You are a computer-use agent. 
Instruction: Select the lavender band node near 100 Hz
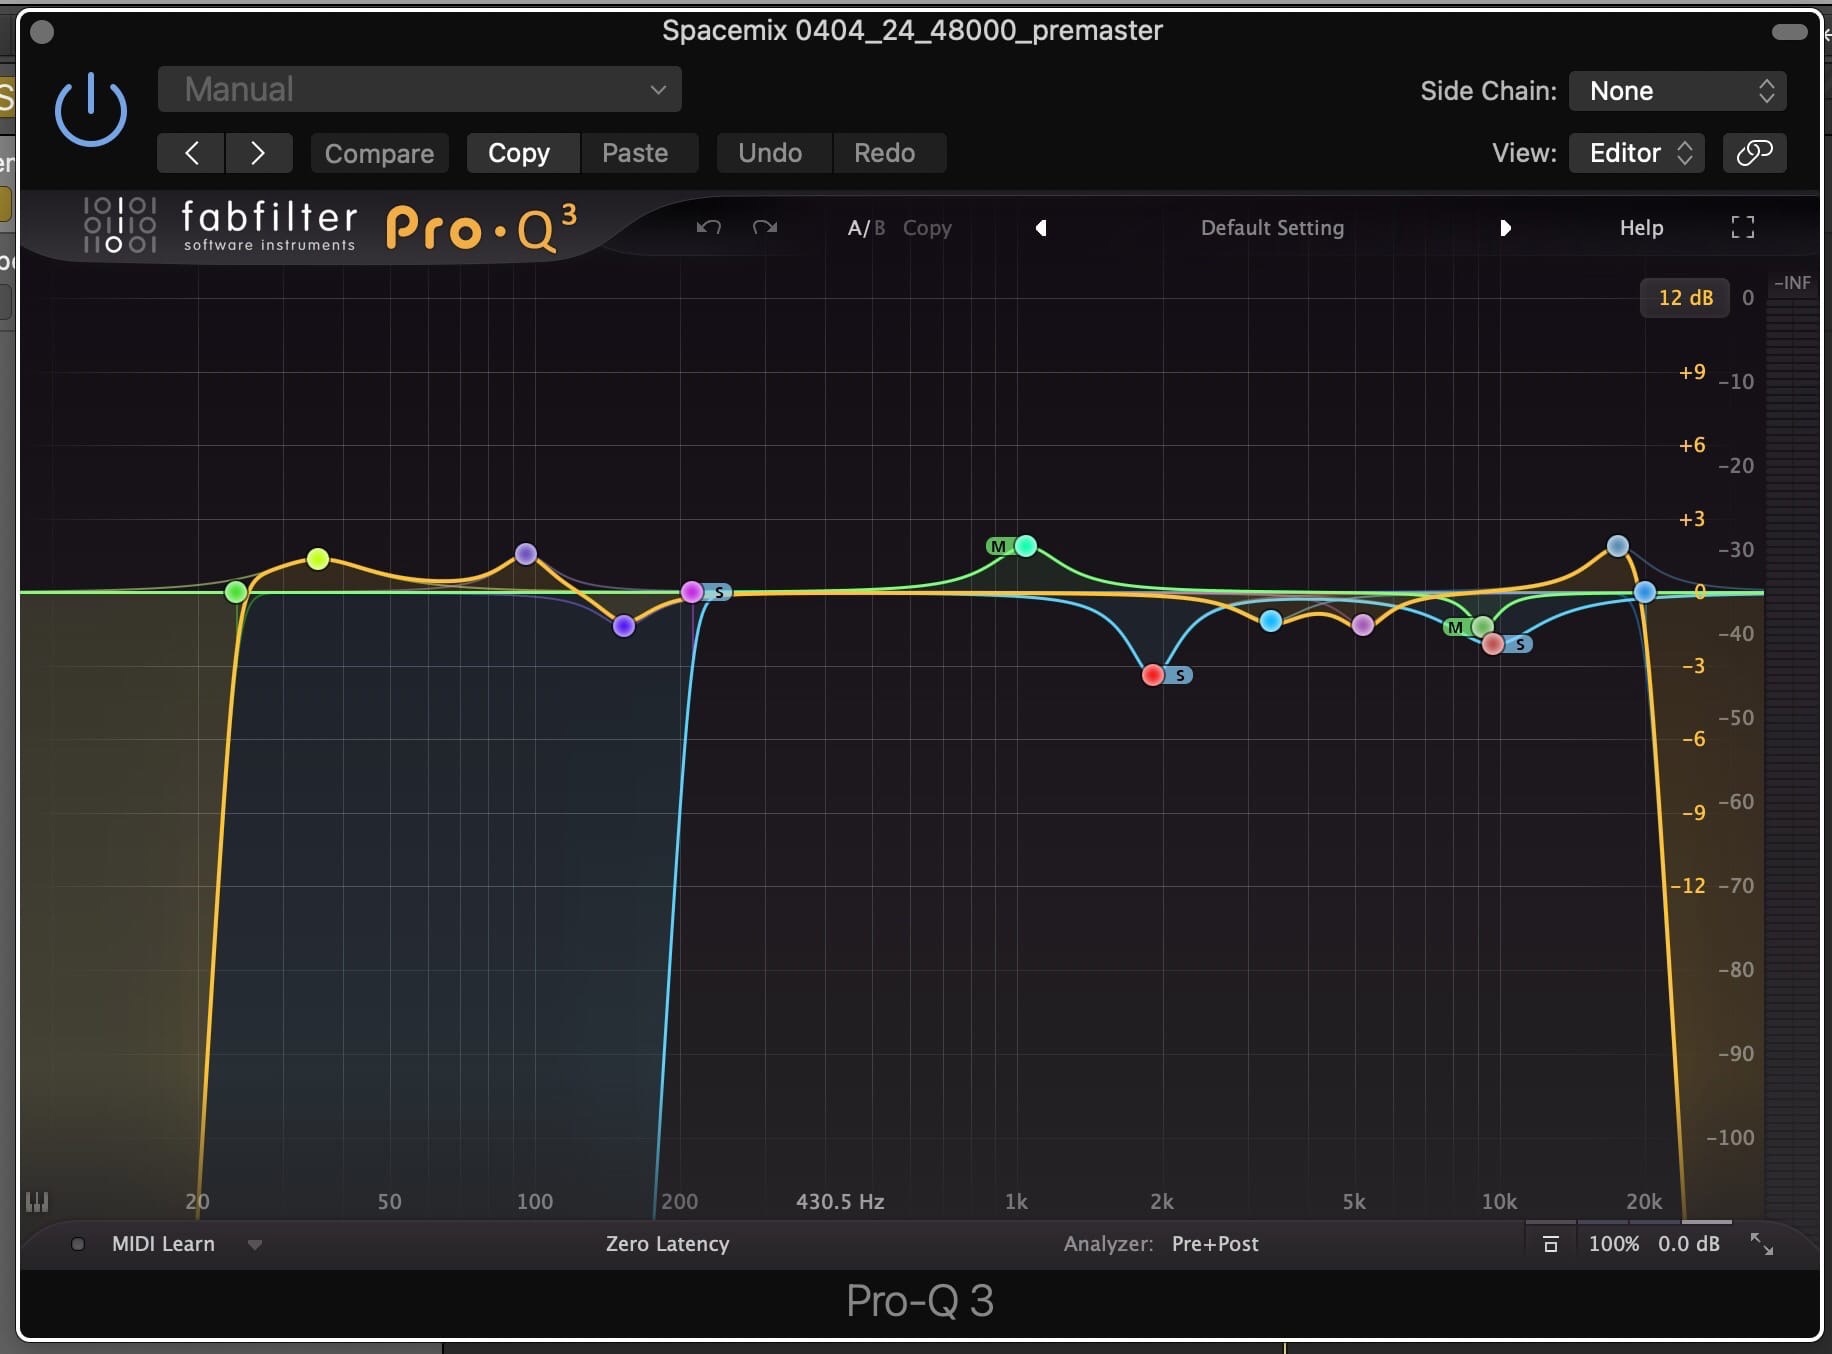(526, 554)
